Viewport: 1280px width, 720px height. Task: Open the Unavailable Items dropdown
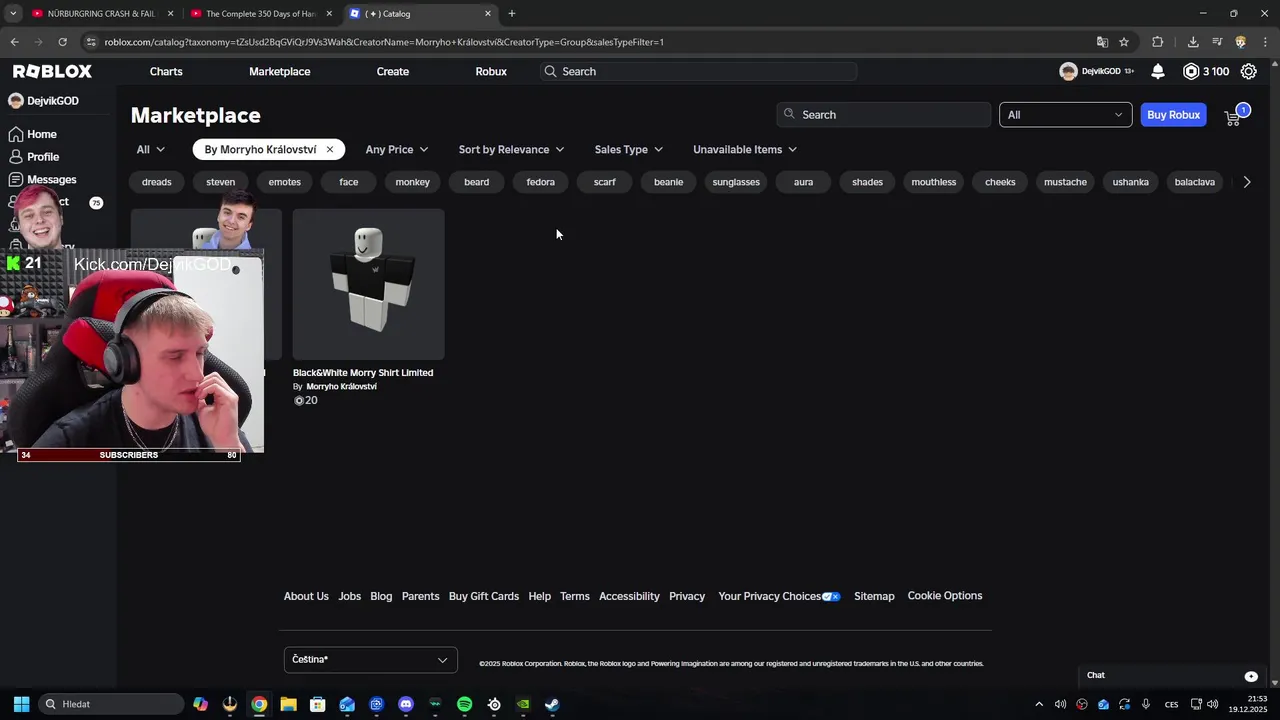[745, 149]
